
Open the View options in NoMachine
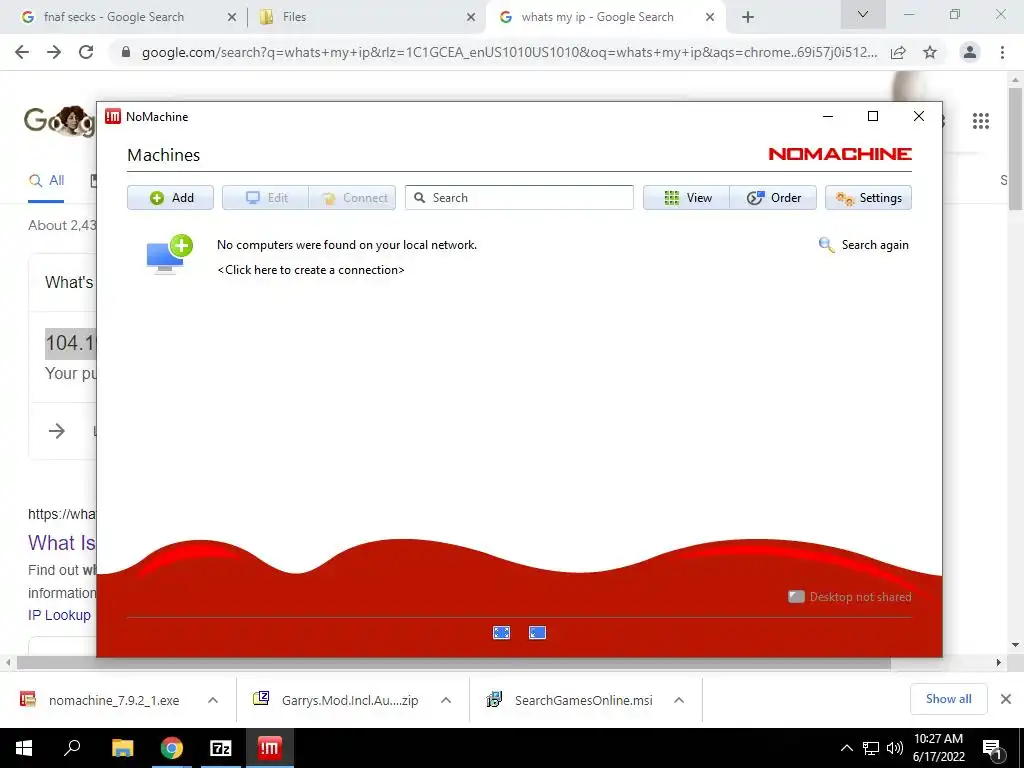[686, 198]
